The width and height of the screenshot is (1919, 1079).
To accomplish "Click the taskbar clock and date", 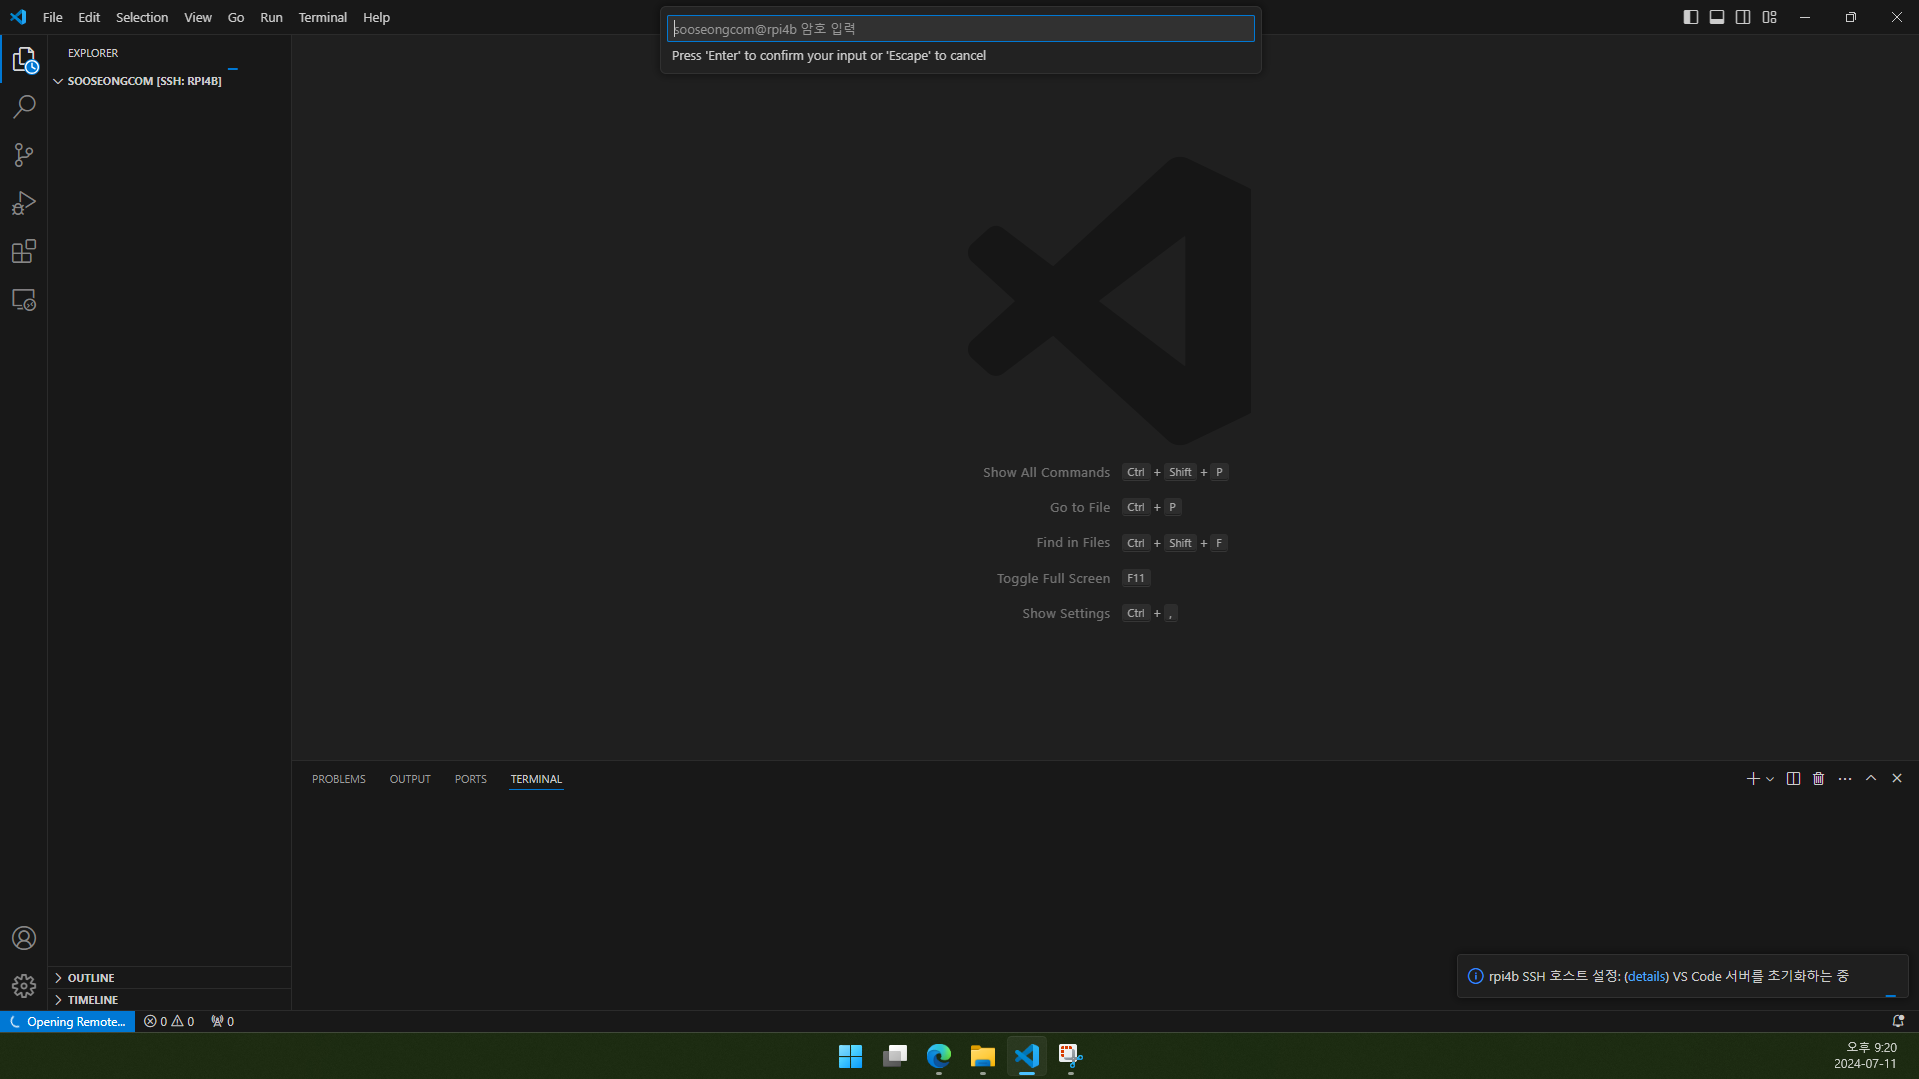I will pos(1865,1056).
